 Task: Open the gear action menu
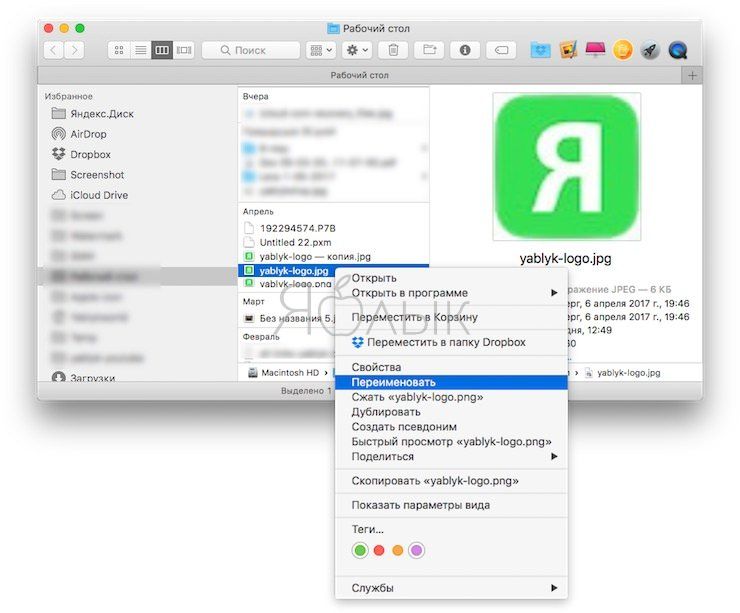point(357,50)
